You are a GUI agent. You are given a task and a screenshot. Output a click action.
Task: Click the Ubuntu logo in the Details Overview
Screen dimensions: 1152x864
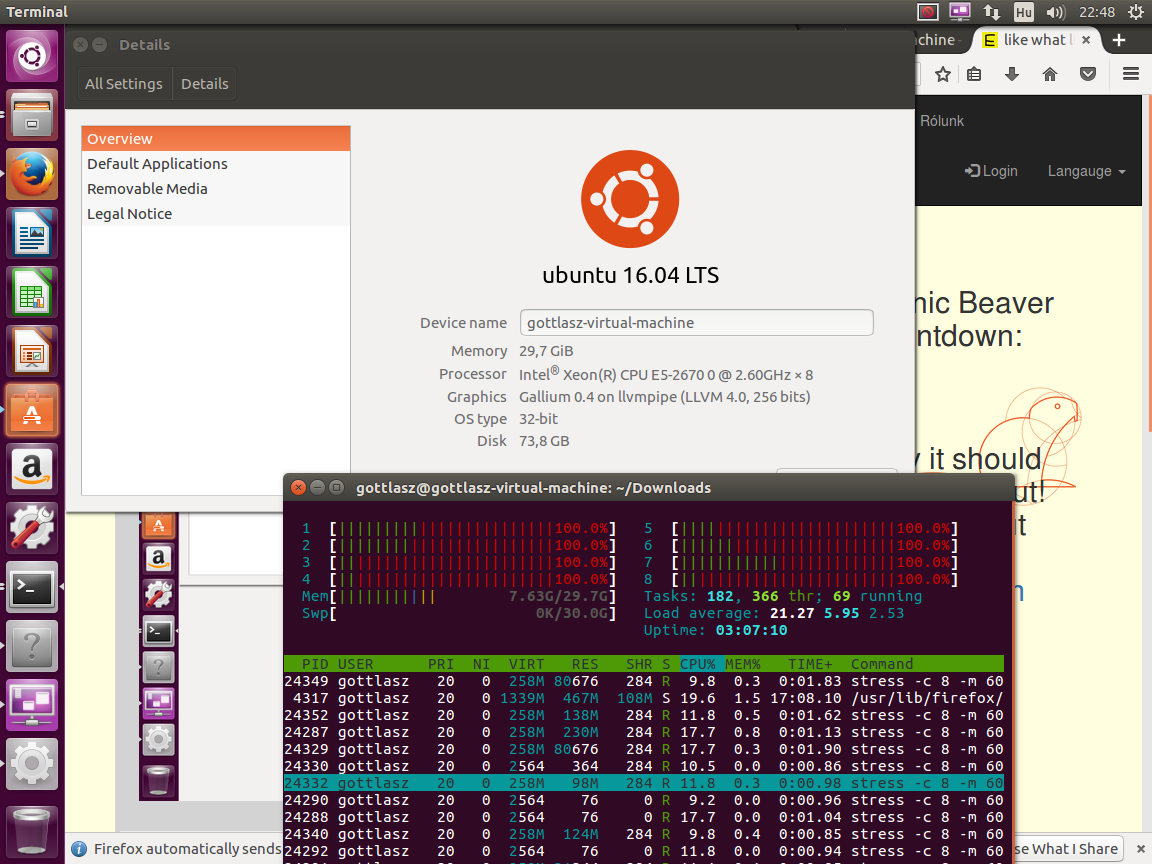click(x=630, y=198)
